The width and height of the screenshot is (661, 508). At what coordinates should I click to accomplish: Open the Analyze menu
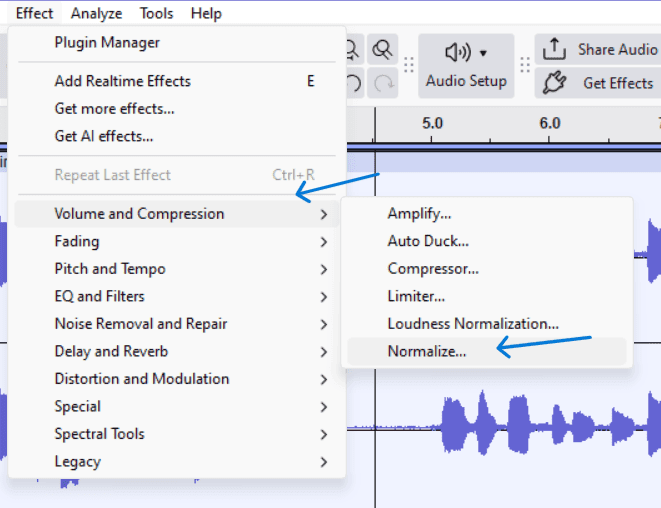point(96,13)
